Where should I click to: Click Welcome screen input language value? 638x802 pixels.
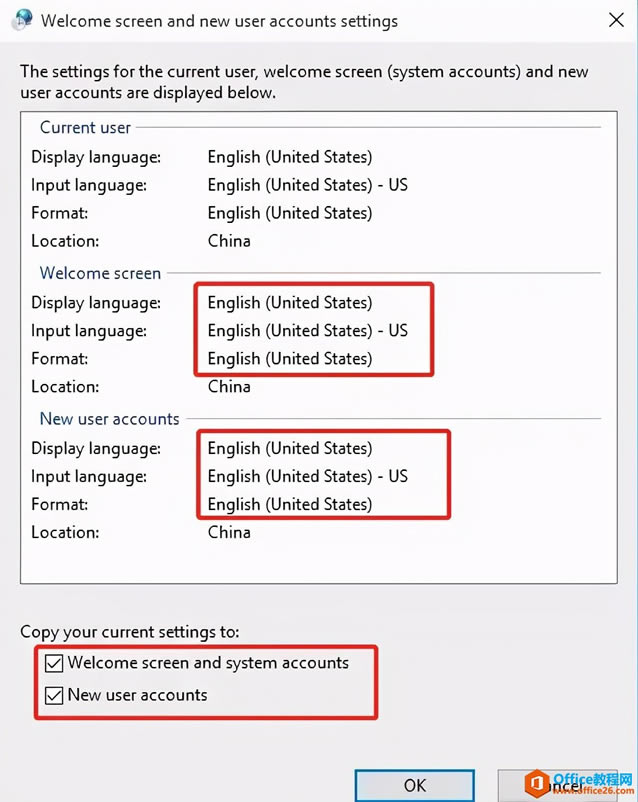307,331
